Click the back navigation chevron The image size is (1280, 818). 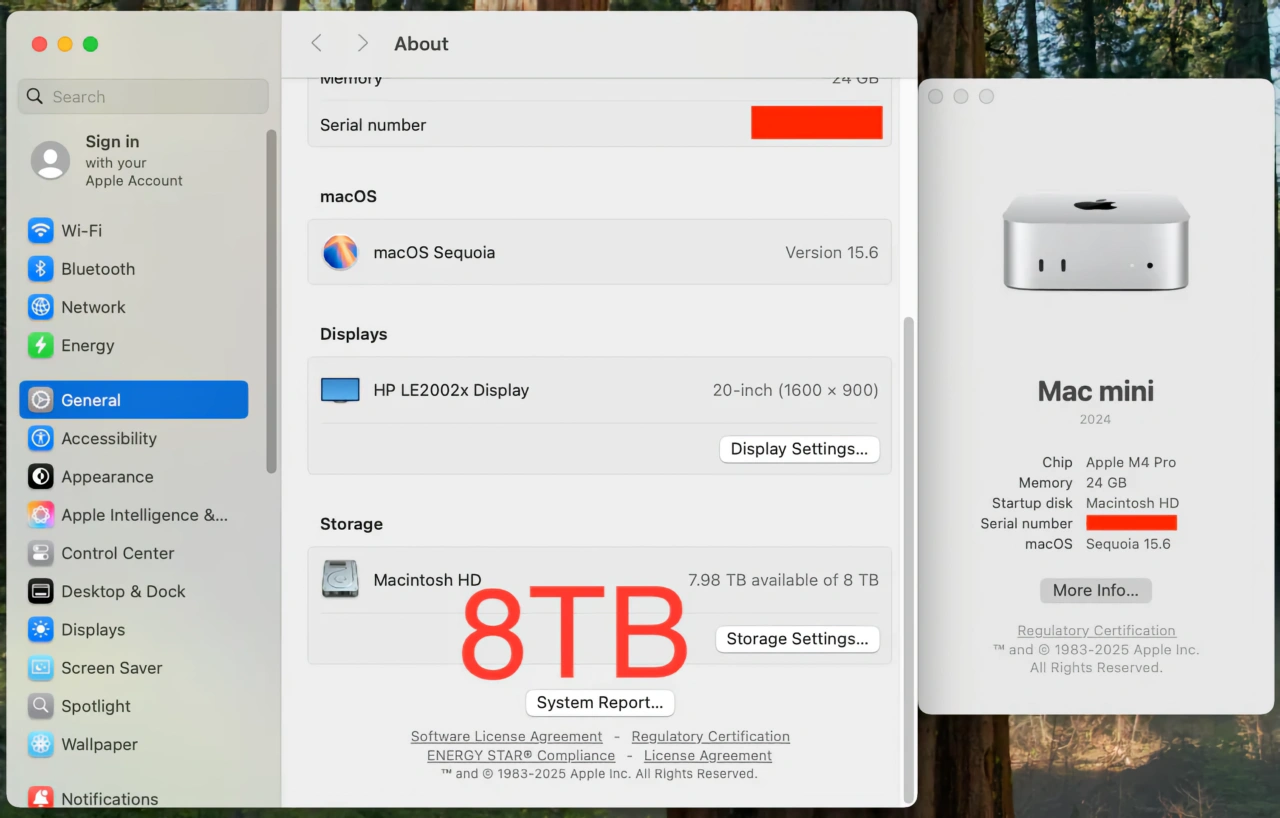316,43
